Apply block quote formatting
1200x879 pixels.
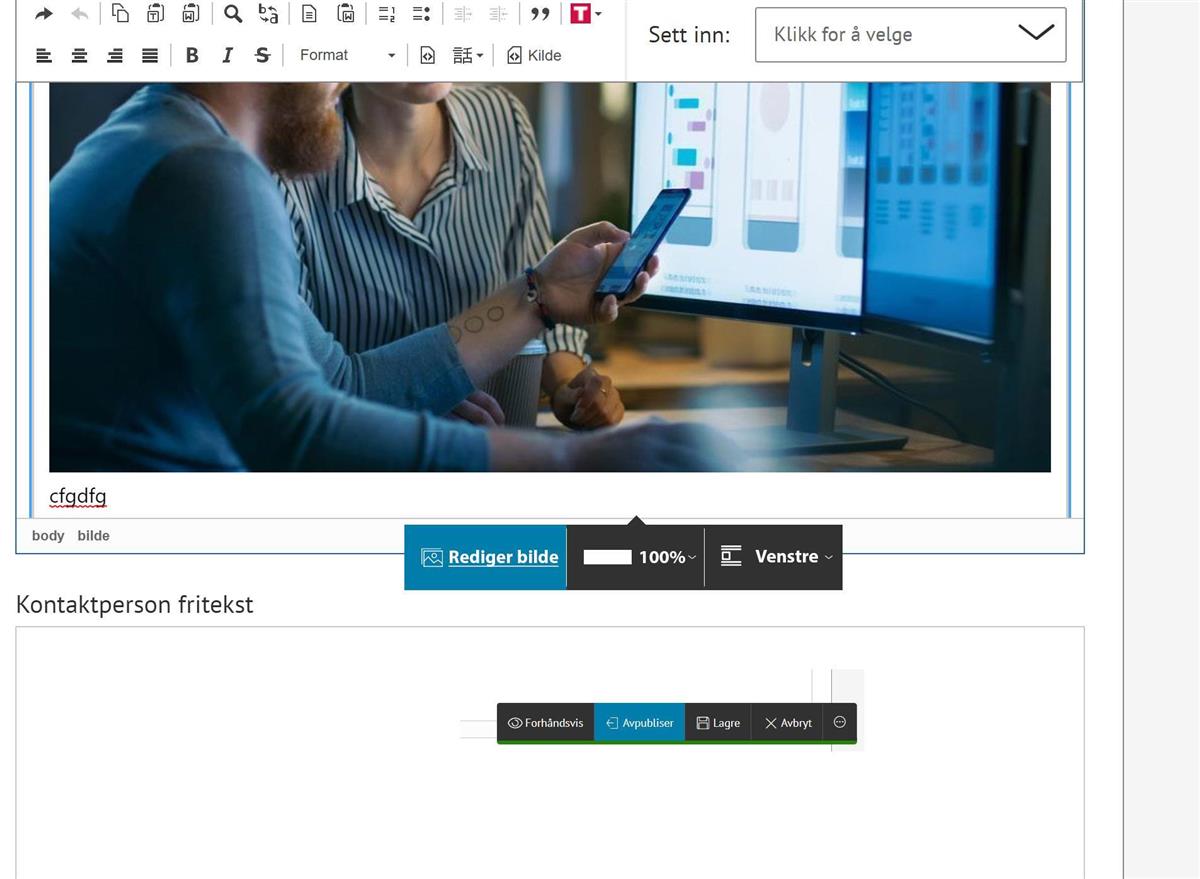540,14
